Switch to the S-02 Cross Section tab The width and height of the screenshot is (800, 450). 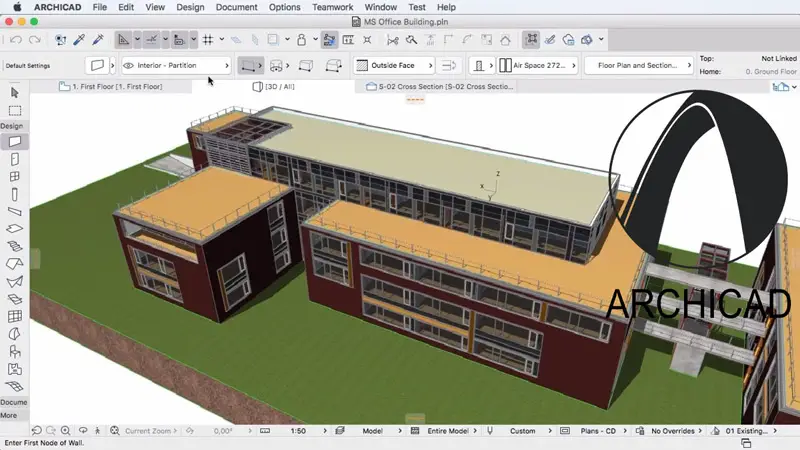[x=446, y=87]
